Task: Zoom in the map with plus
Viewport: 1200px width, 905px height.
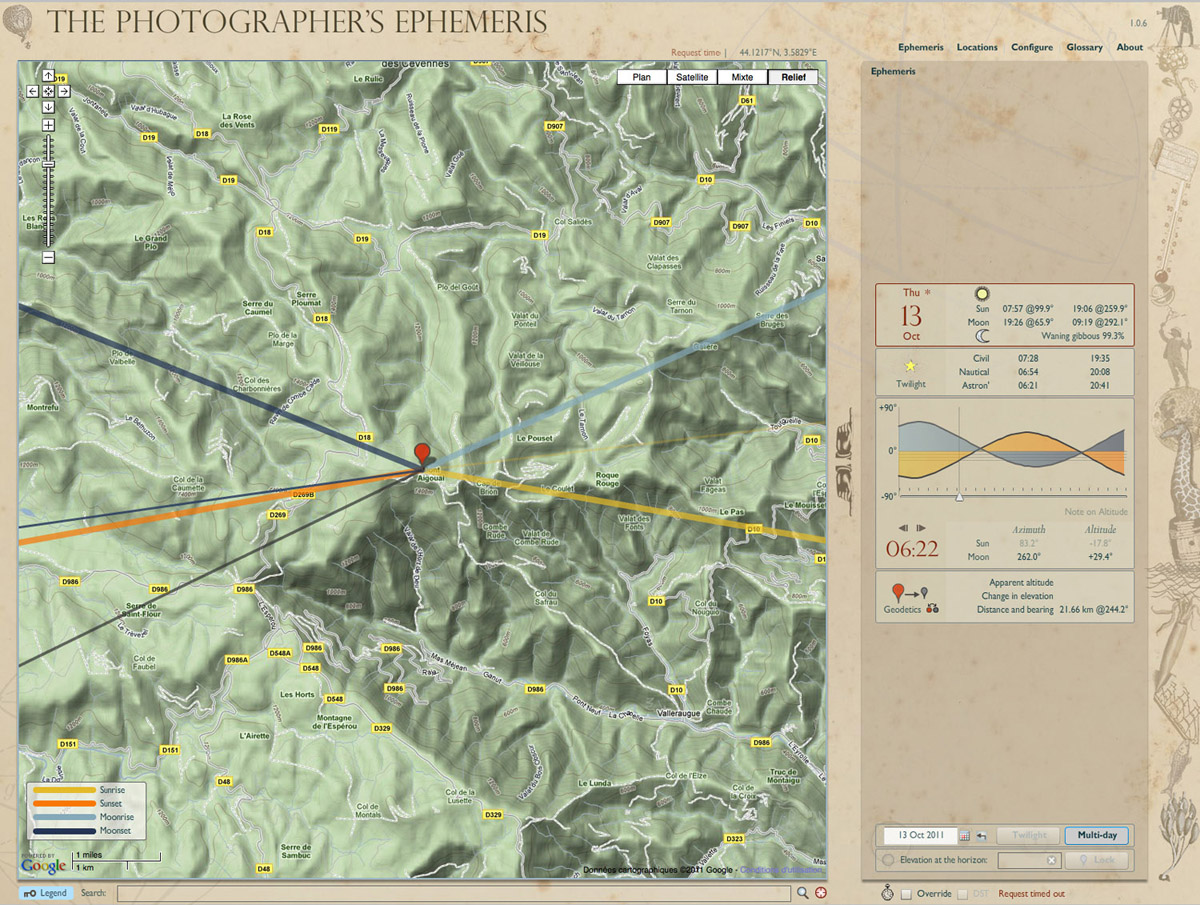Action: 48,125
